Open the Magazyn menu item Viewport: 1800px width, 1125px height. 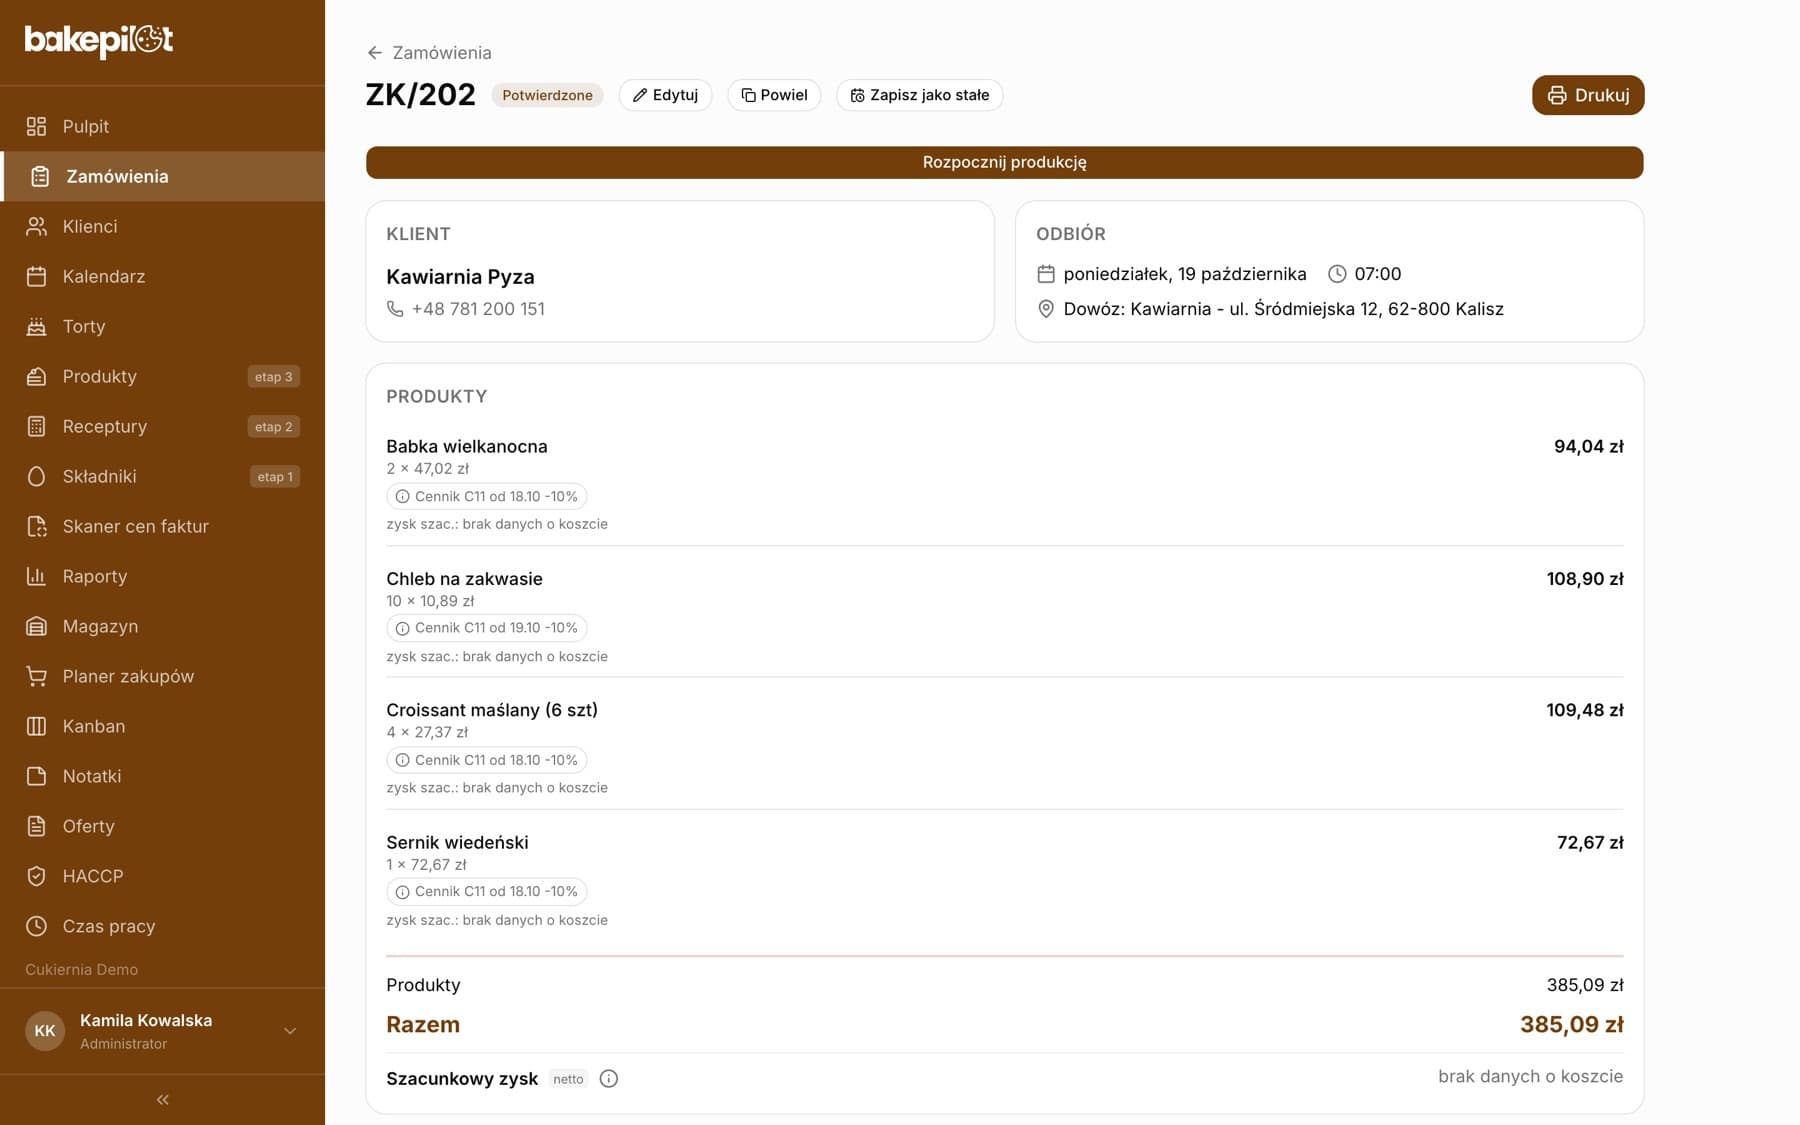tap(163, 626)
